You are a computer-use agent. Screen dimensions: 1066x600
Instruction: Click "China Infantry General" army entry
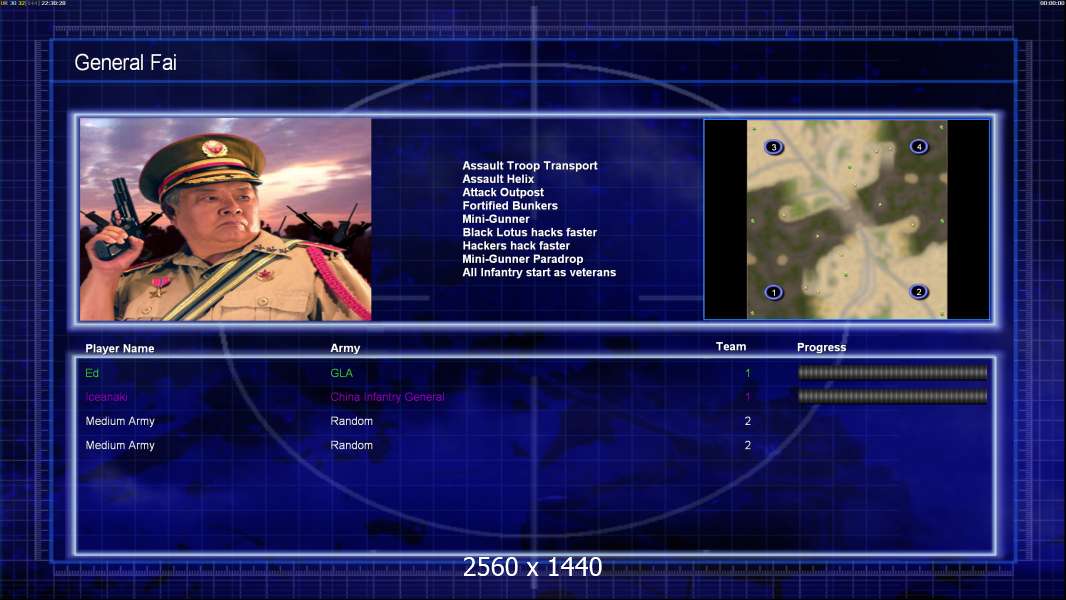click(x=388, y=397)
